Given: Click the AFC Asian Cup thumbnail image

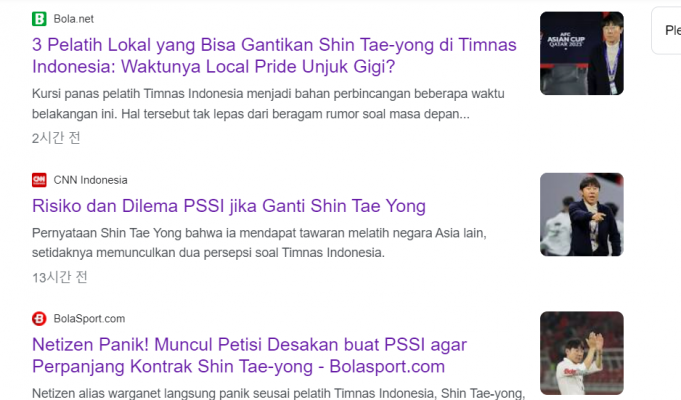Looking at the screenshot, I should [582, 53].
